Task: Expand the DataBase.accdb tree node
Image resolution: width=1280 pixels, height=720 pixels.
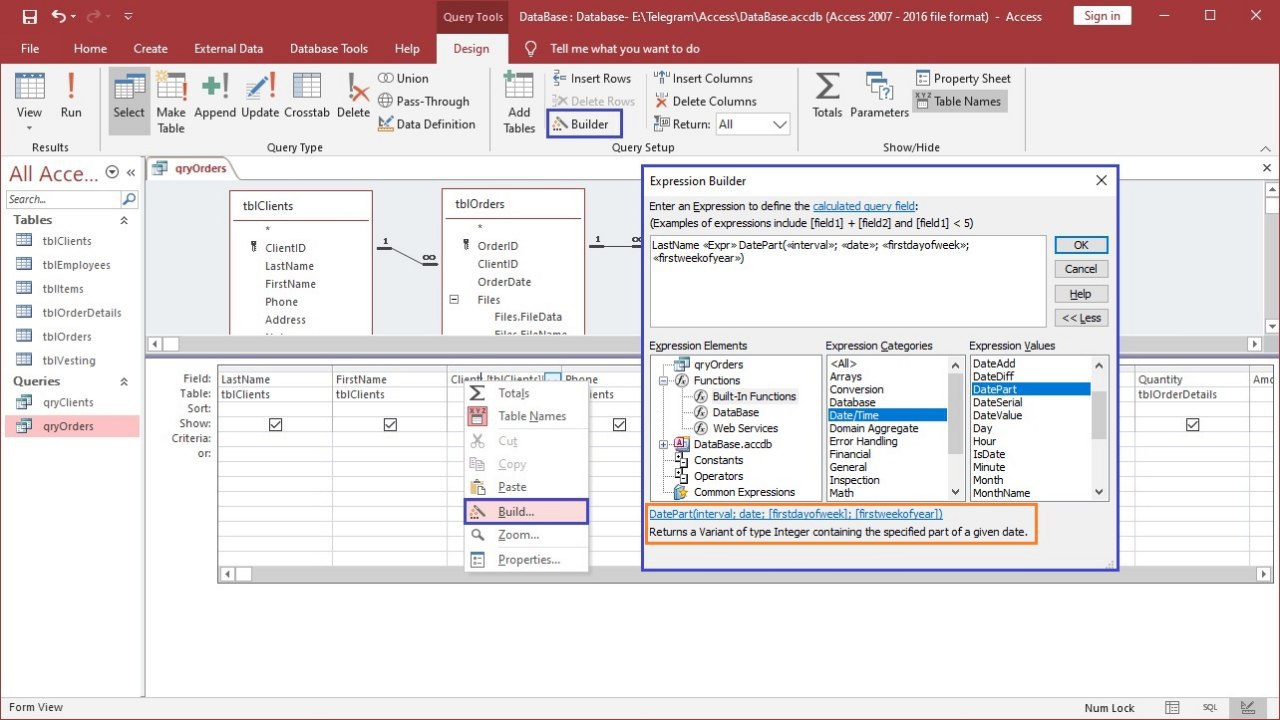Action: (663, 444)
